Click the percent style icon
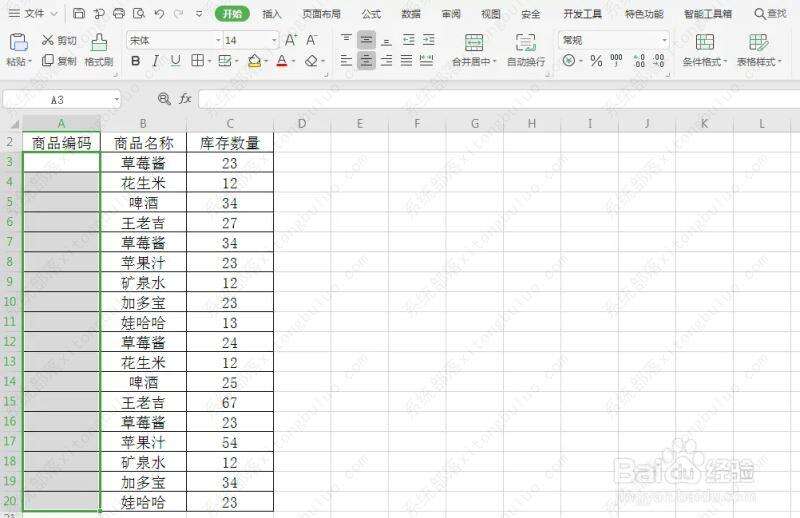The image size is (800, 518). (596, 61)
